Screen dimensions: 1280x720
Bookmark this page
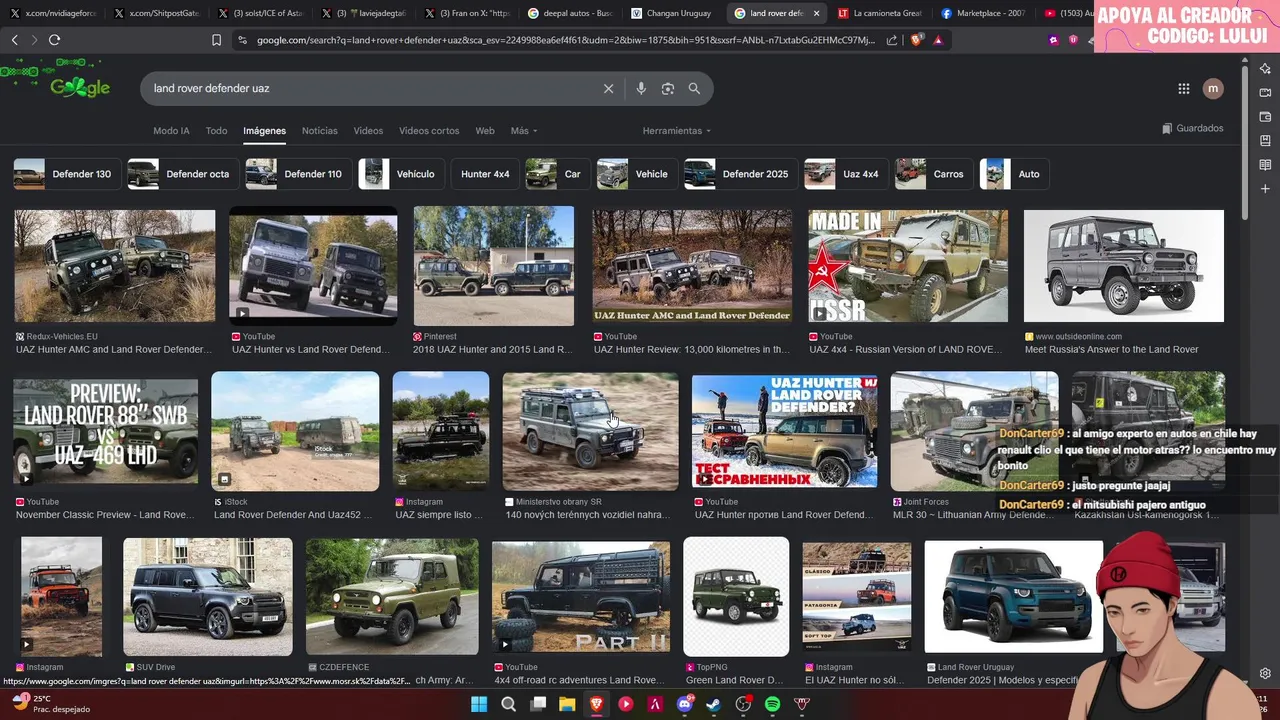(x=216, y=40)
